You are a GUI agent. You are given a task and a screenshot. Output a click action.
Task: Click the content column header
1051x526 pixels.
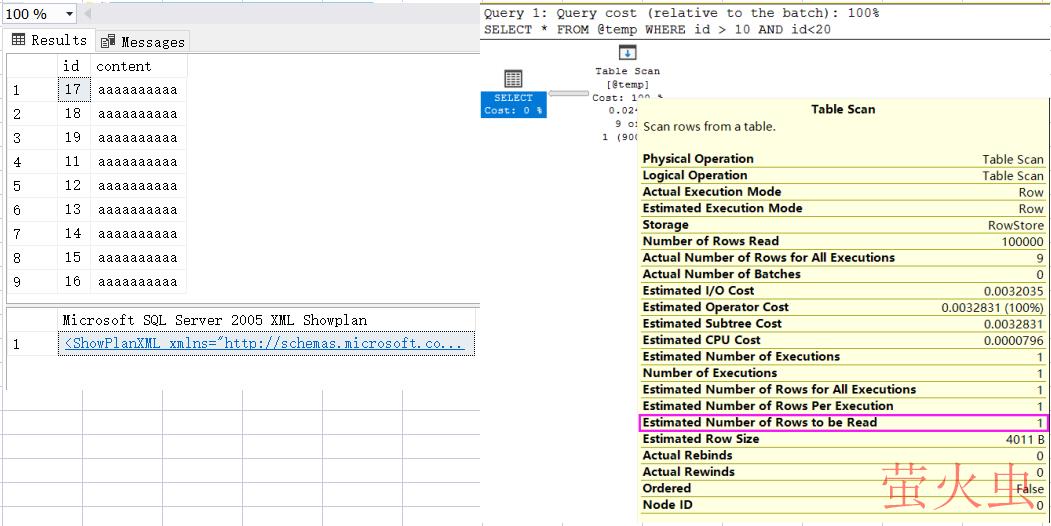123,66
